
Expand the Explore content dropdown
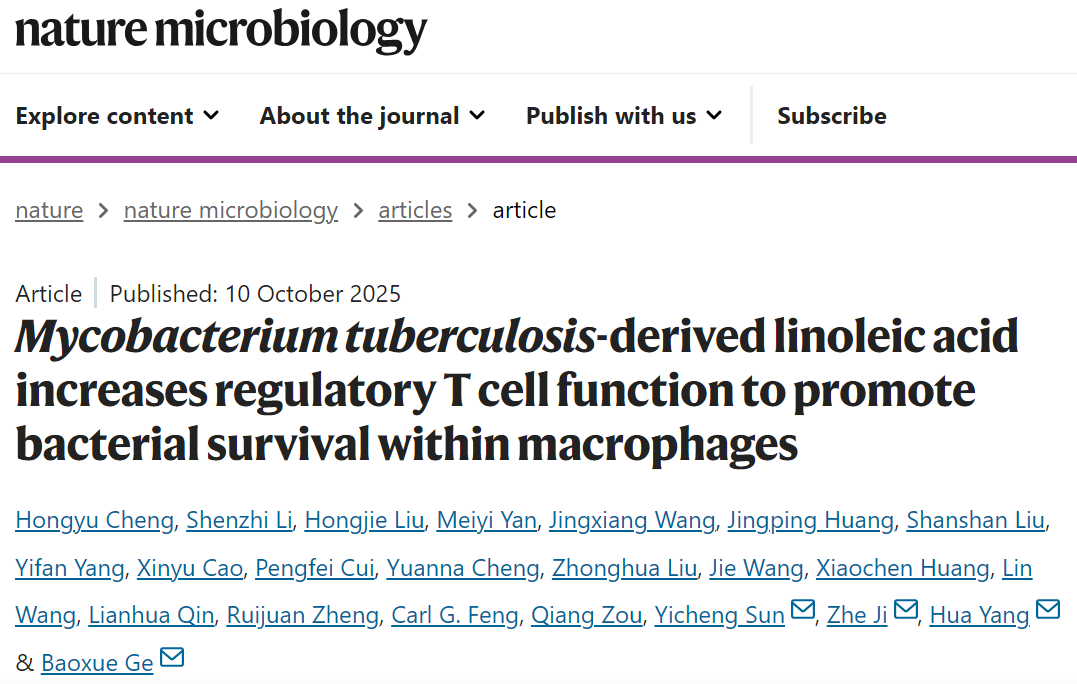[117, 116]
